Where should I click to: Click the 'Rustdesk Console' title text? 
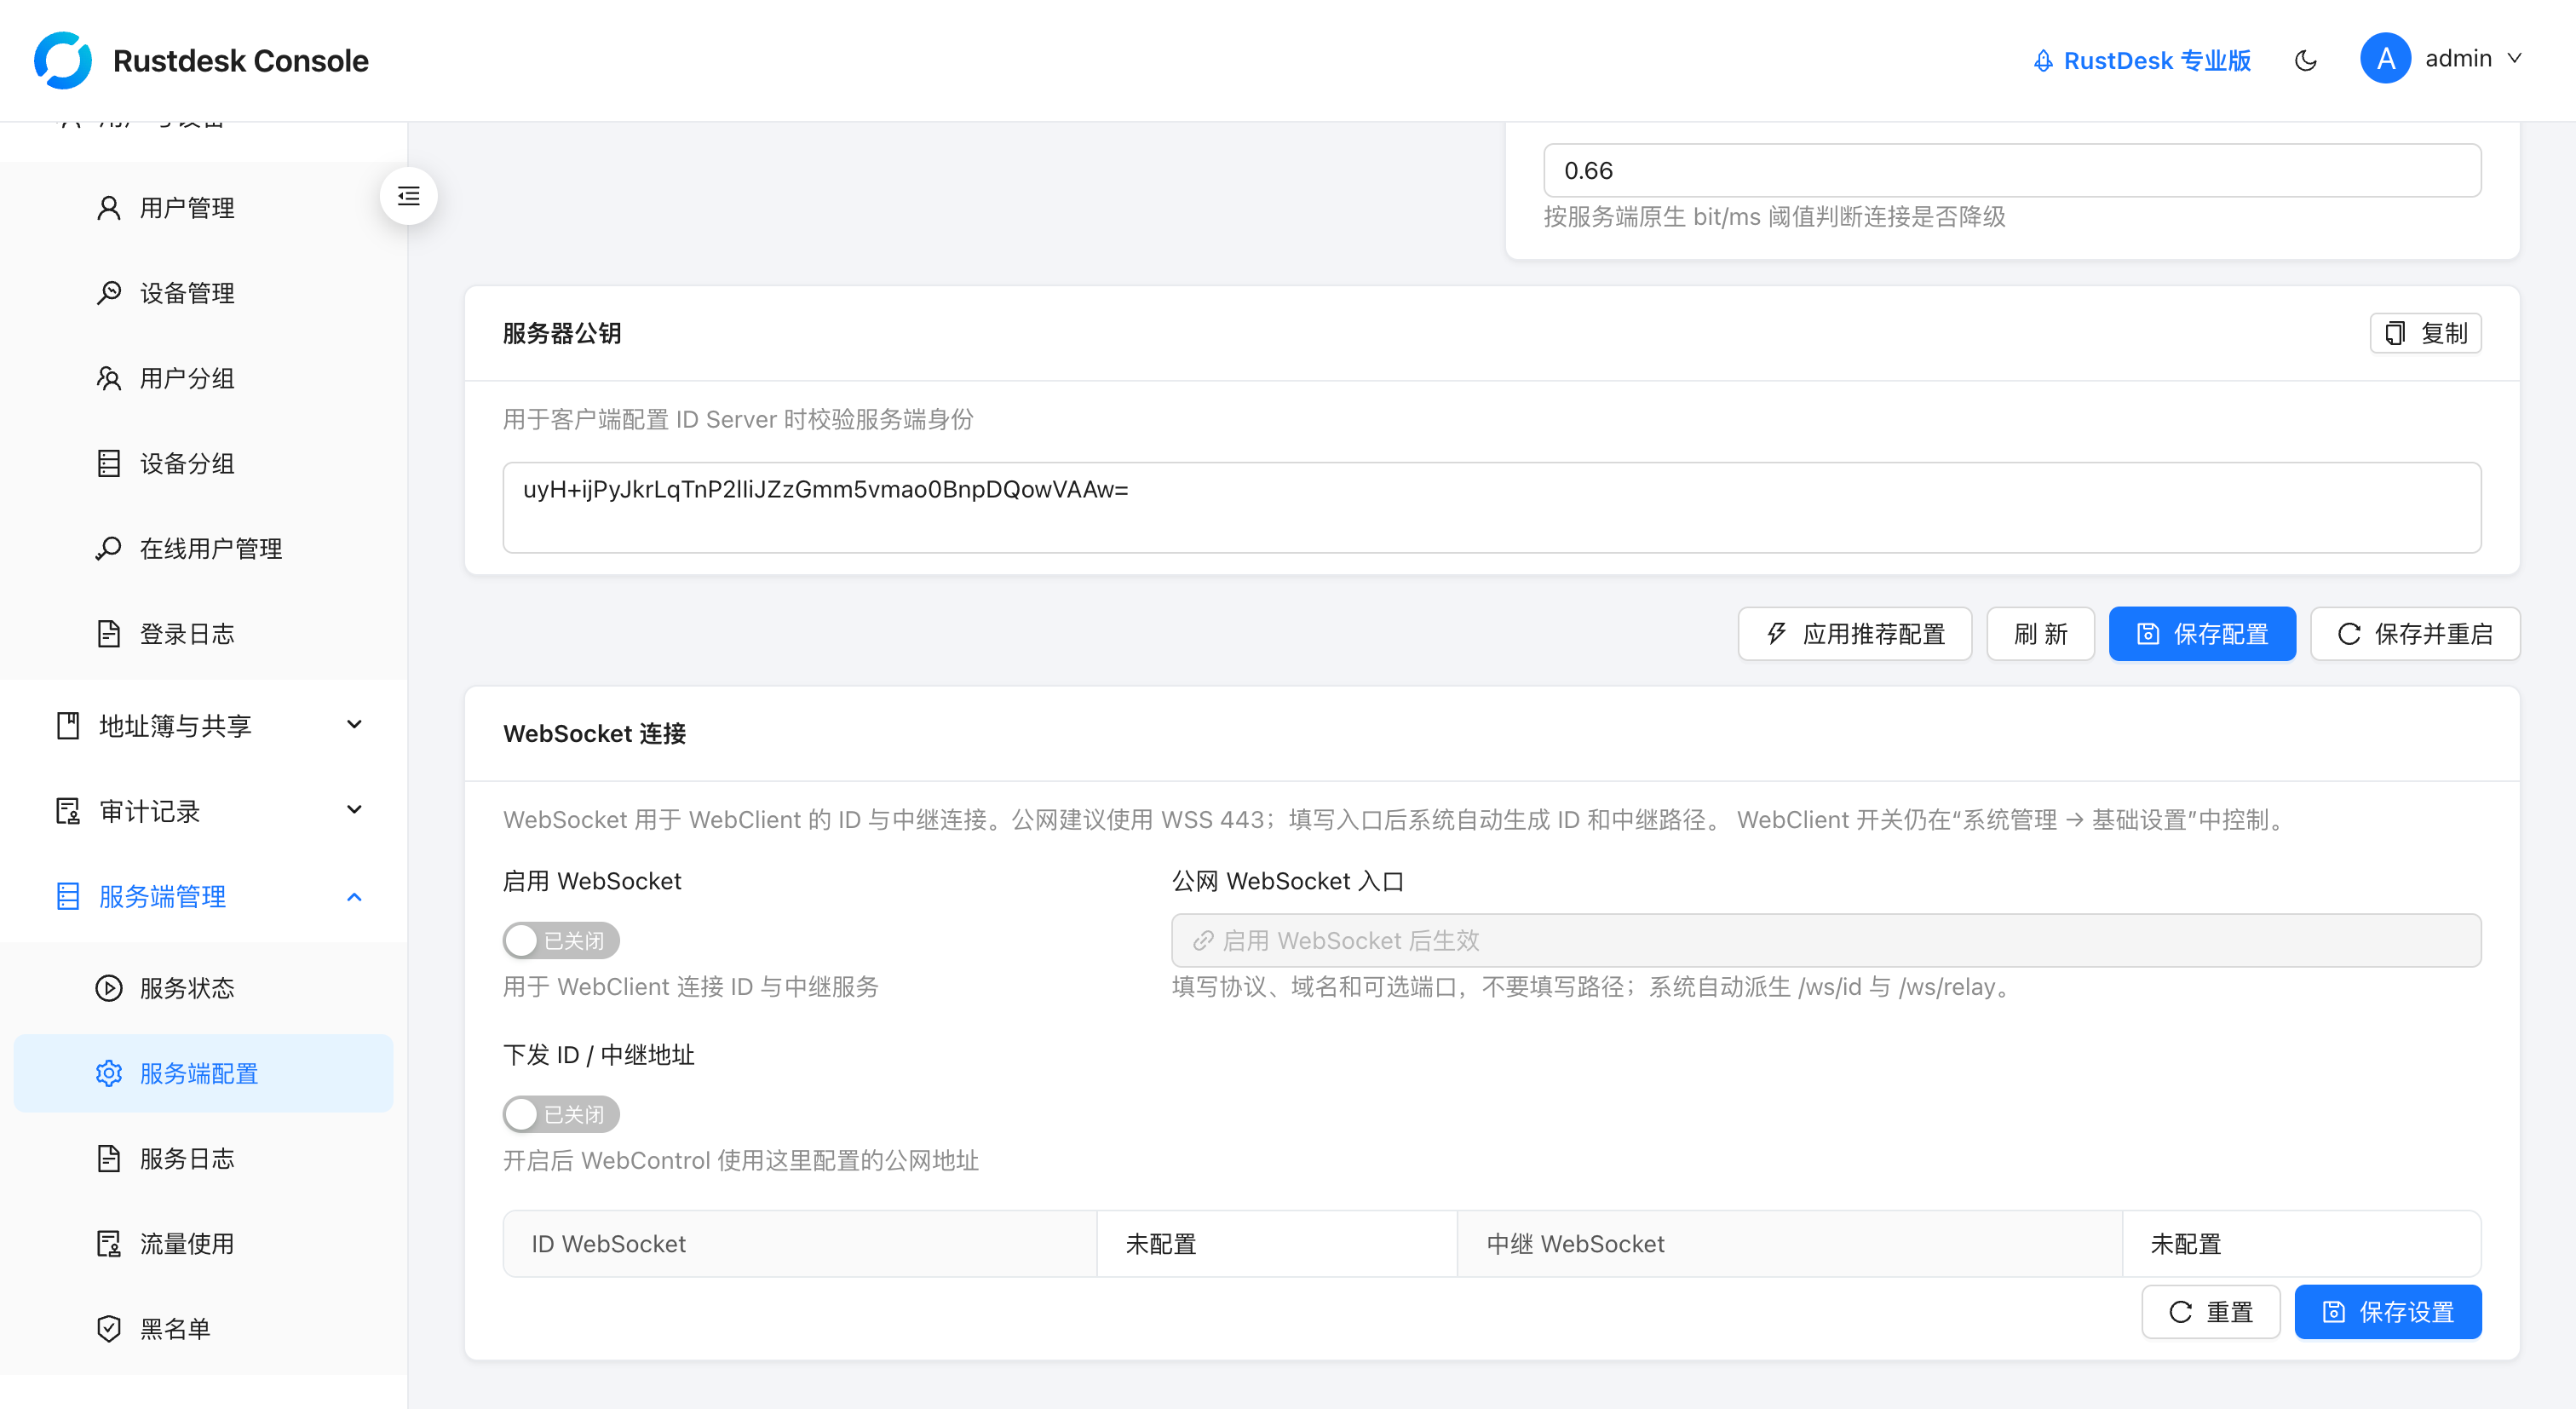coord(241,60)
